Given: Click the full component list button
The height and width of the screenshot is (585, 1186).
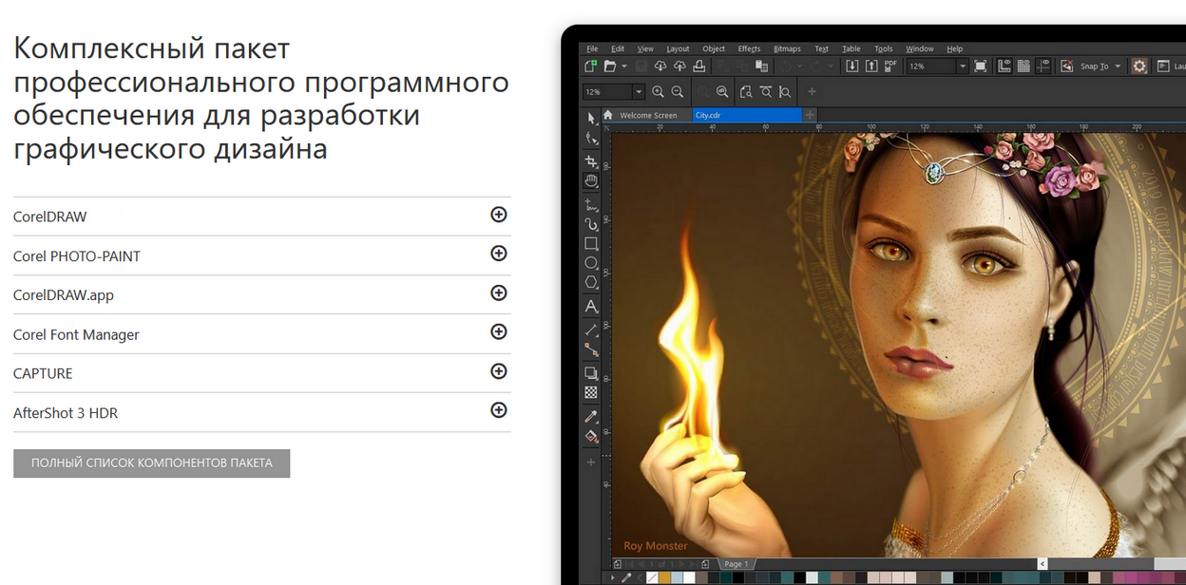Looking at the screenshot, I should coord(151,463).
